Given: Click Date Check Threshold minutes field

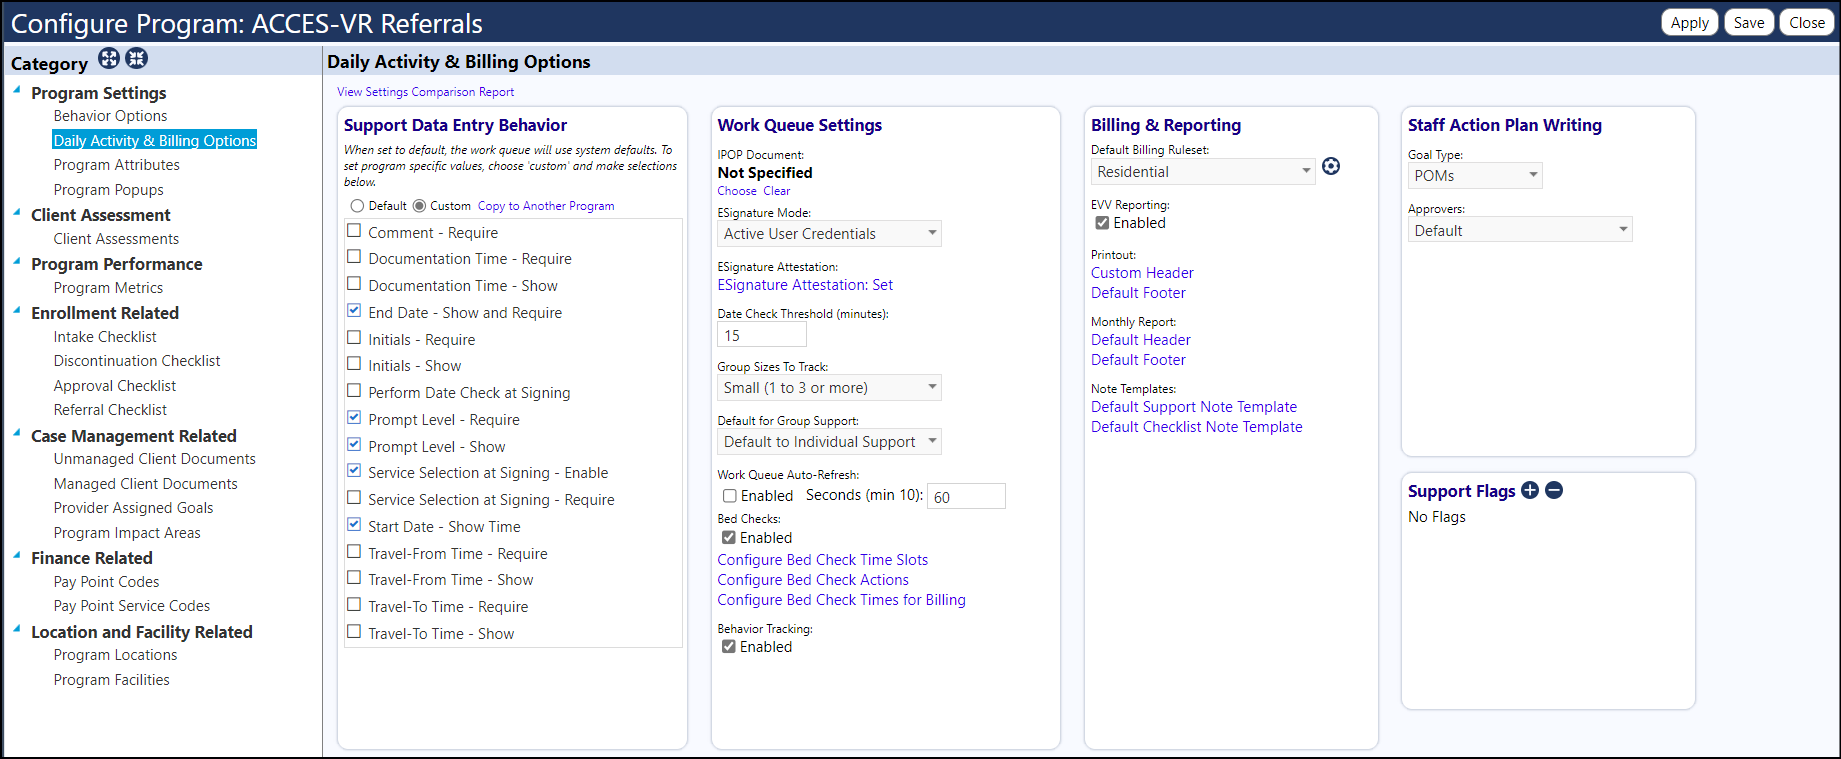Looking at the screenshot, I should click(x=762, y=335).
